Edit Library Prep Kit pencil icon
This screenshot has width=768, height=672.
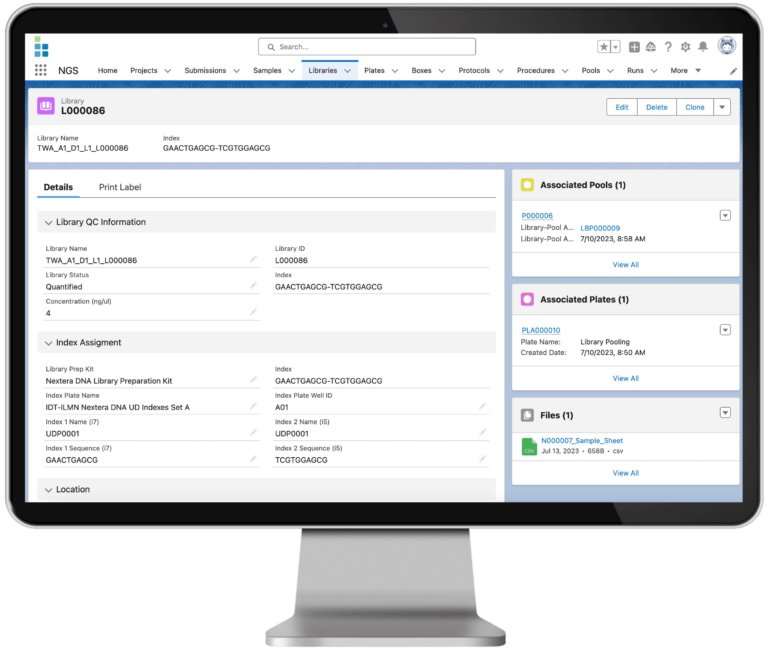click(253, 380)
